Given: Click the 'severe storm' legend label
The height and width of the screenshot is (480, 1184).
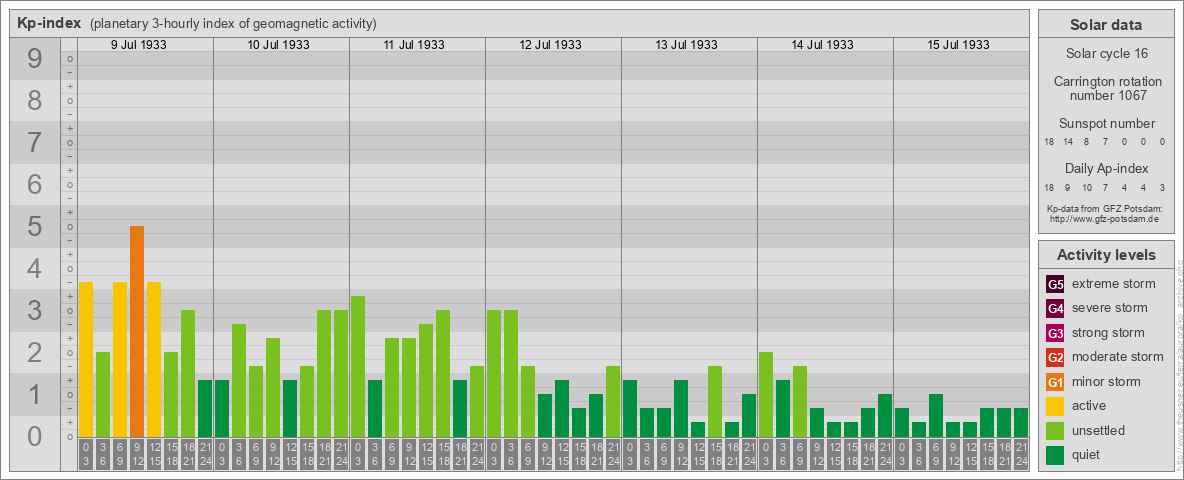Looking at the screenshot, I should click(1110, 308).
